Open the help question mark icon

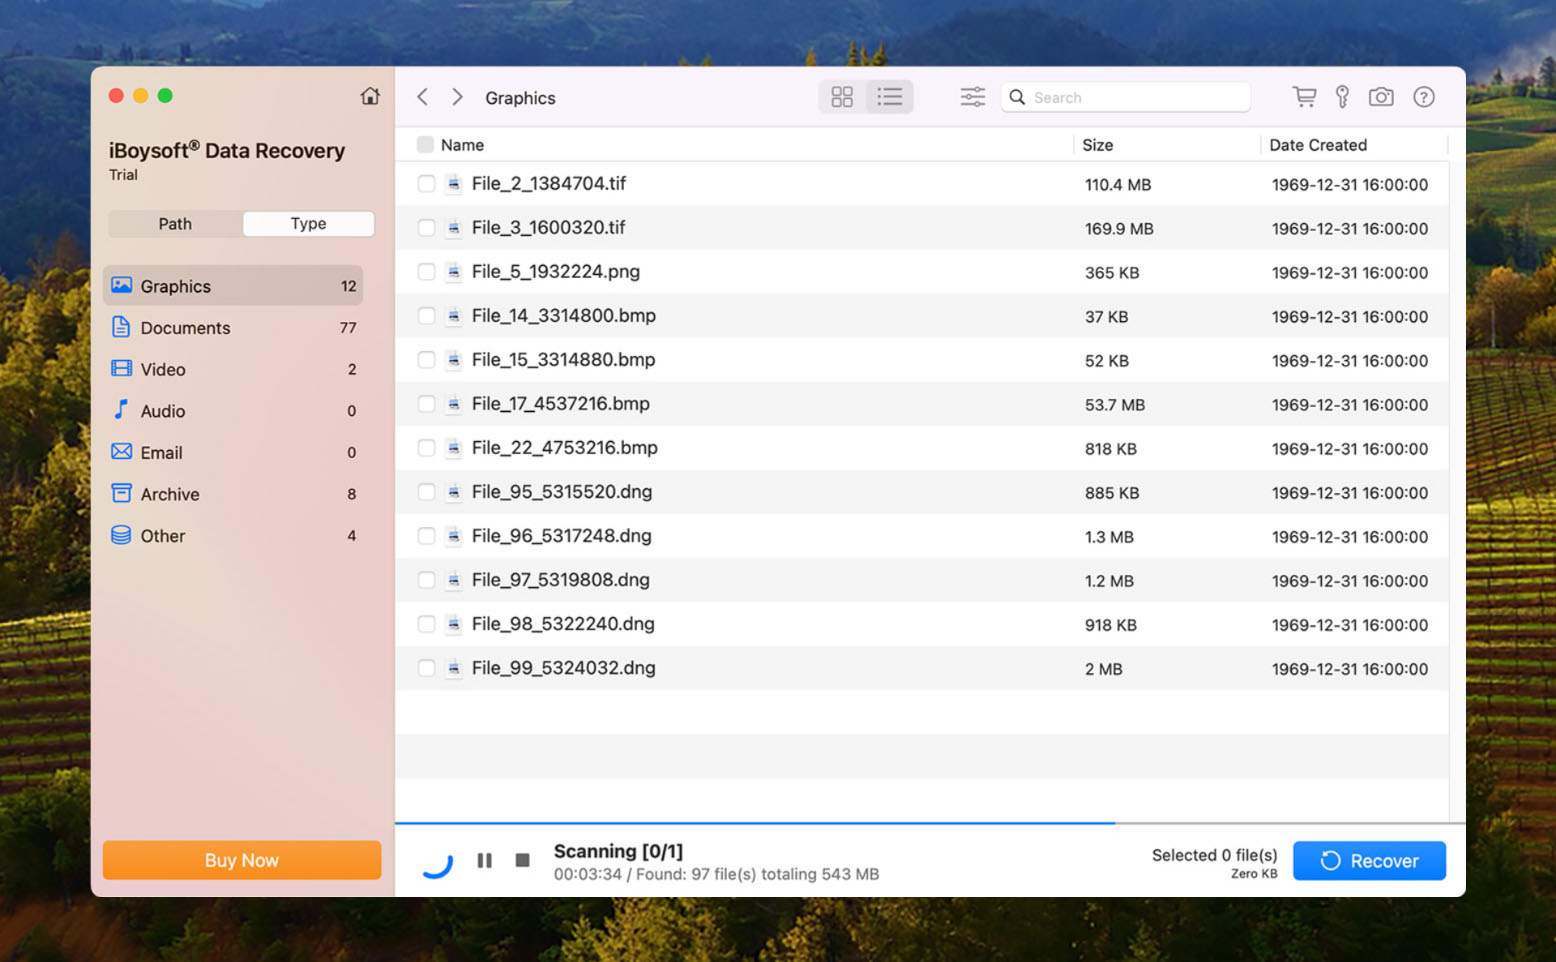[1423, 97]
